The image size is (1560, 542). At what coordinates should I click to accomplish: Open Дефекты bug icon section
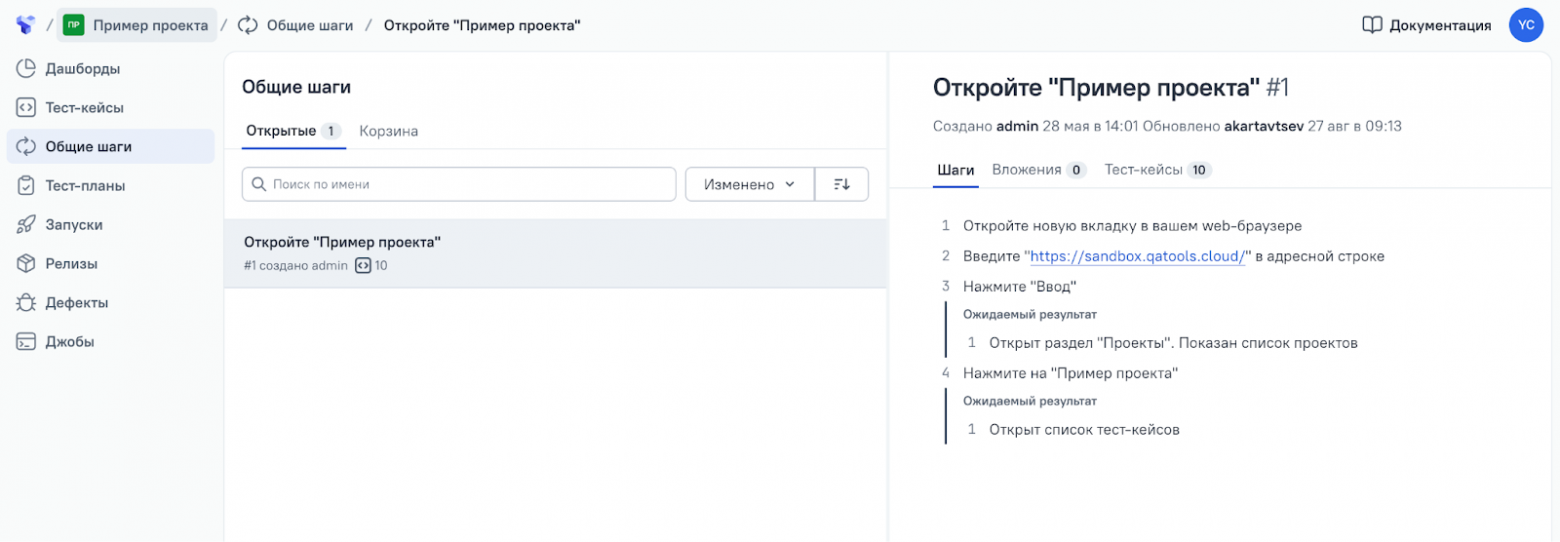[76, 303]
